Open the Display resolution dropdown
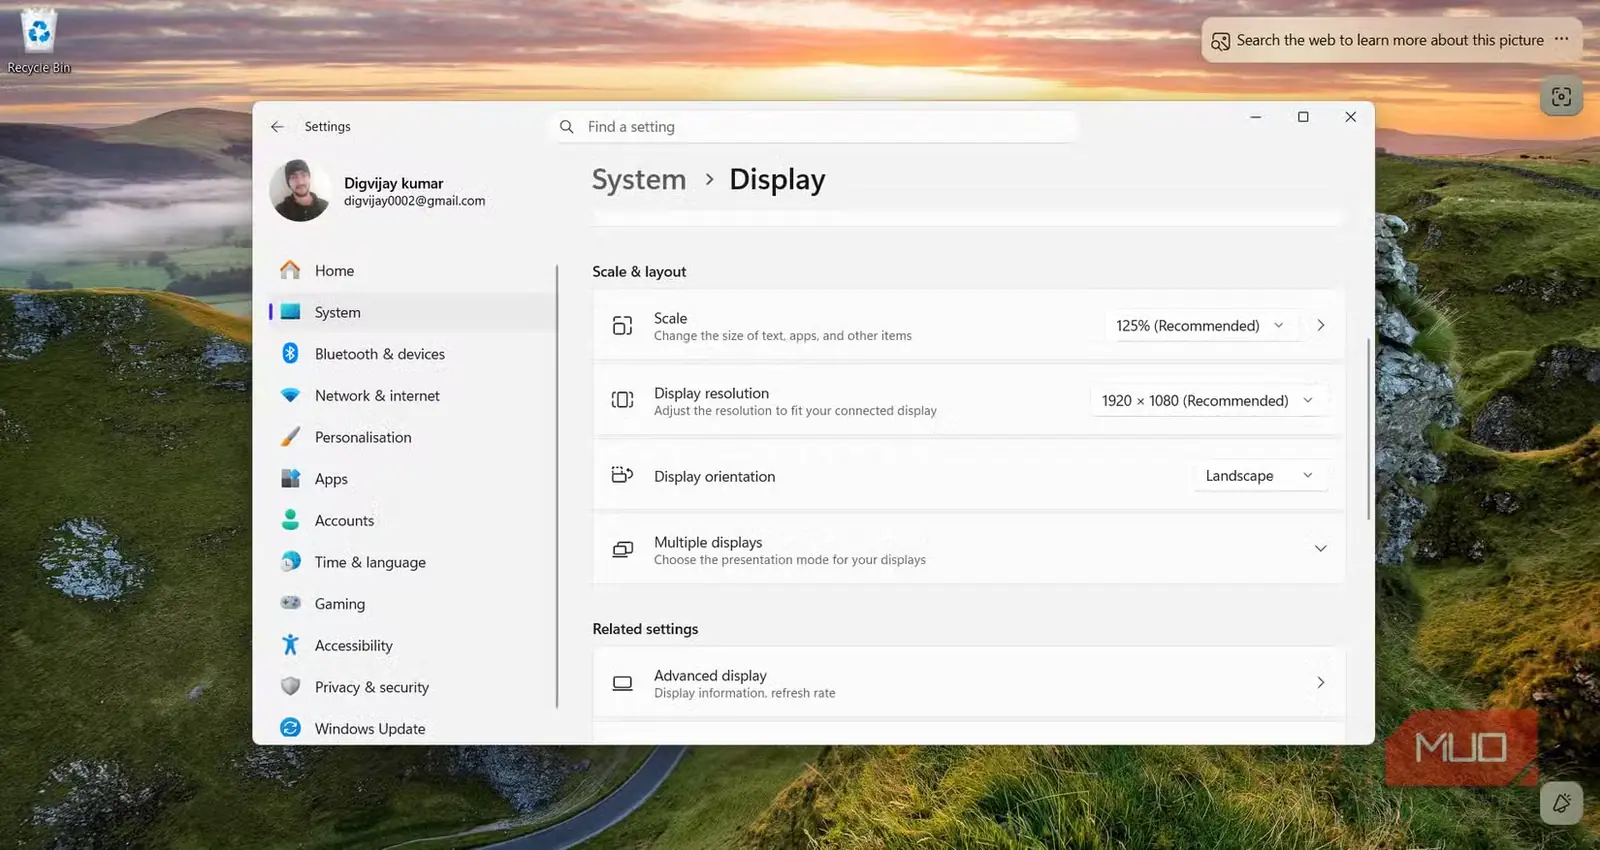The width and height of the screenshot is (1600, 850). tap(1208, 401)
